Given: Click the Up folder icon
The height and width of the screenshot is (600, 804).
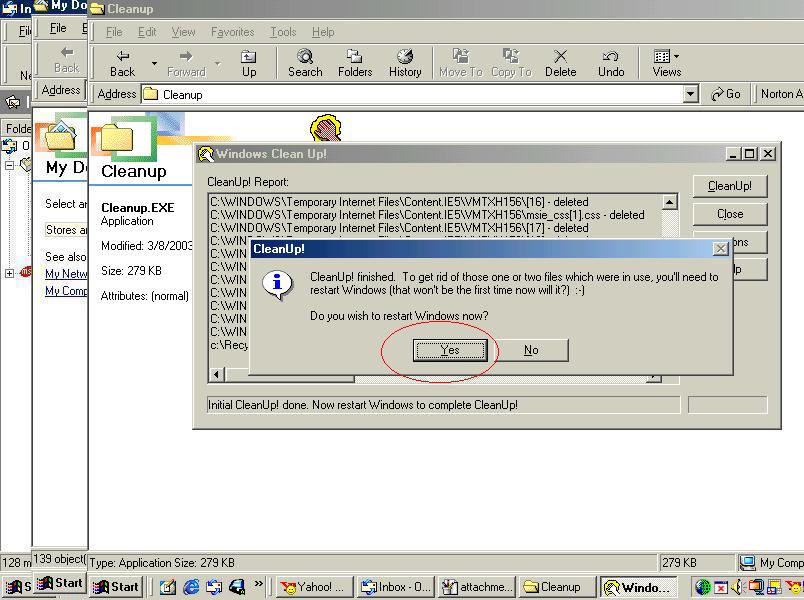Looking at the screenshot, I should point(249,63).
